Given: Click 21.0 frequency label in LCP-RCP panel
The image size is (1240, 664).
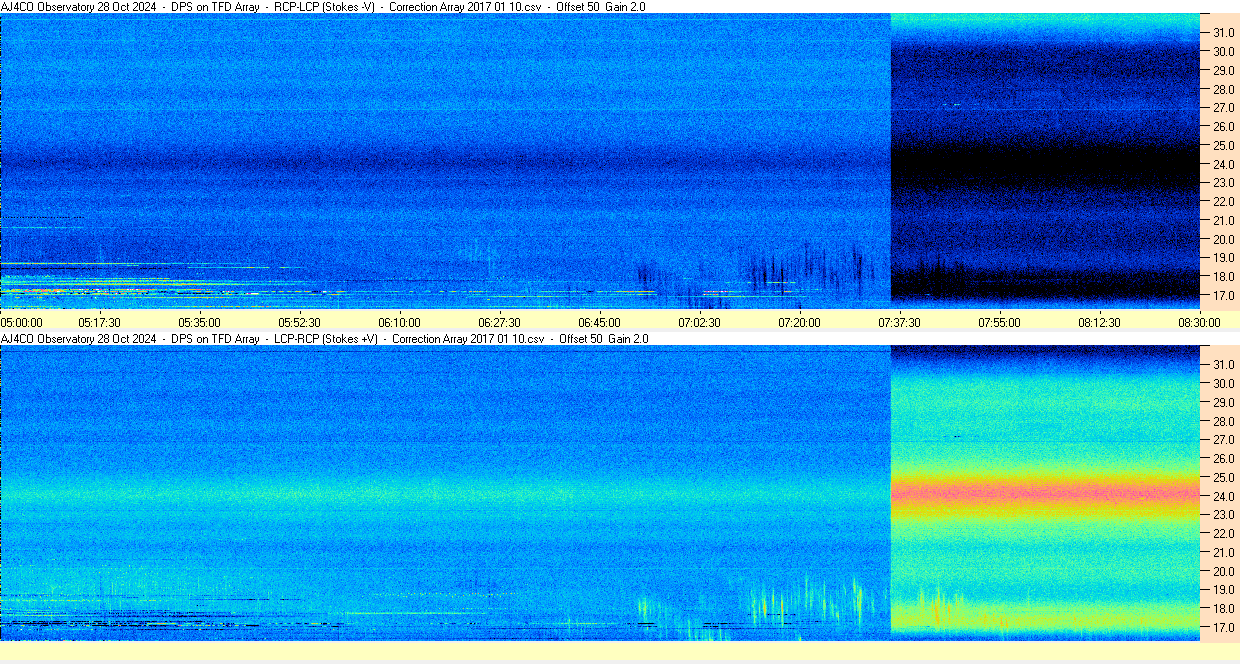Looking at the screenshot, I should tap(1224, 553).
